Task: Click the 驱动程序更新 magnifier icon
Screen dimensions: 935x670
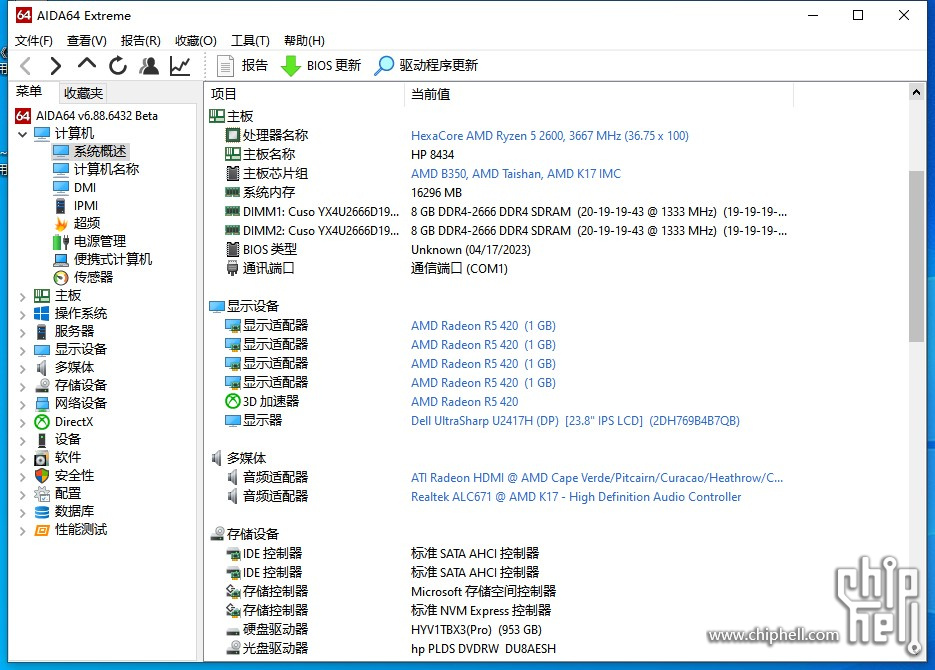Action: click(x=383, y=66)
